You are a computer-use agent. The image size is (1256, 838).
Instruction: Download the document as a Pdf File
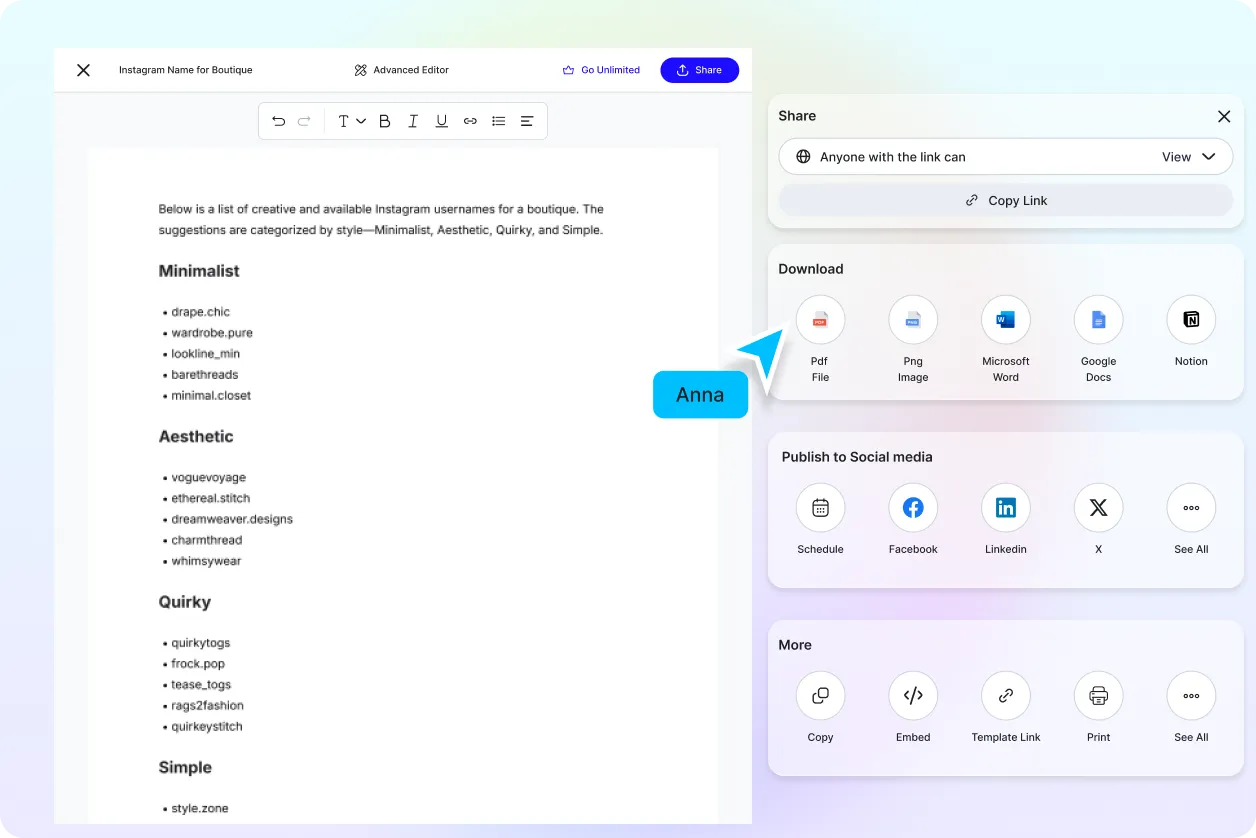(820, 319)
